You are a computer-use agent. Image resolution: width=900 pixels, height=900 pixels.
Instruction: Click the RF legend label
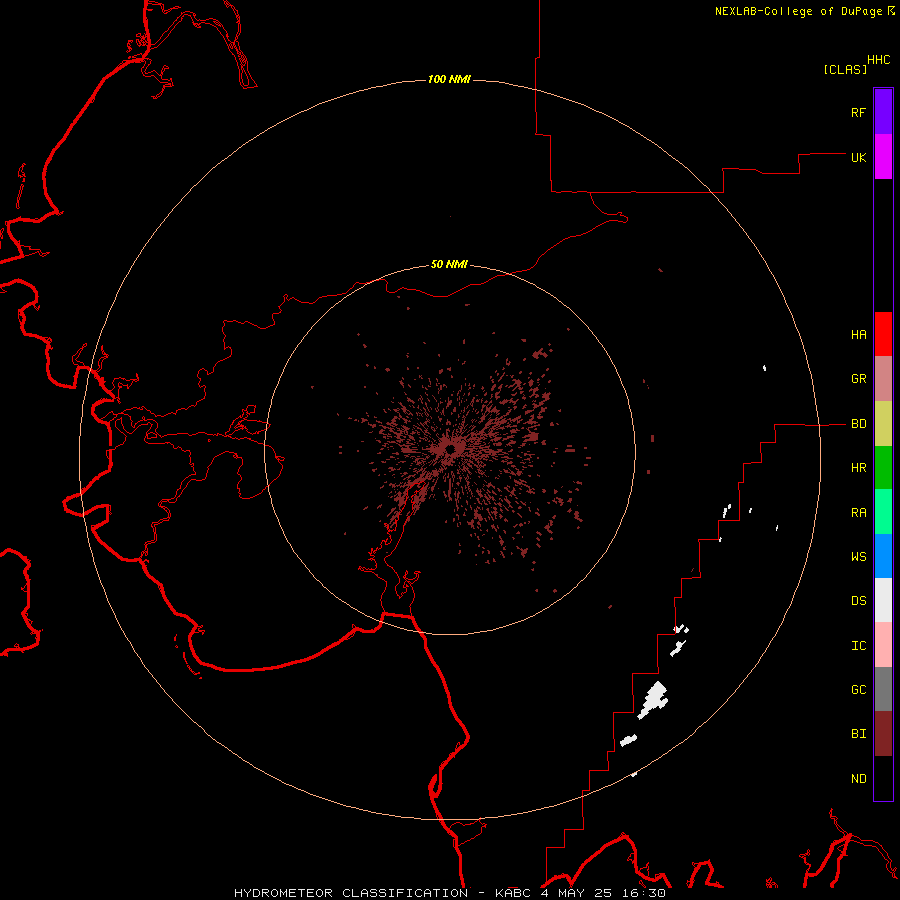(x=858, y=112)
